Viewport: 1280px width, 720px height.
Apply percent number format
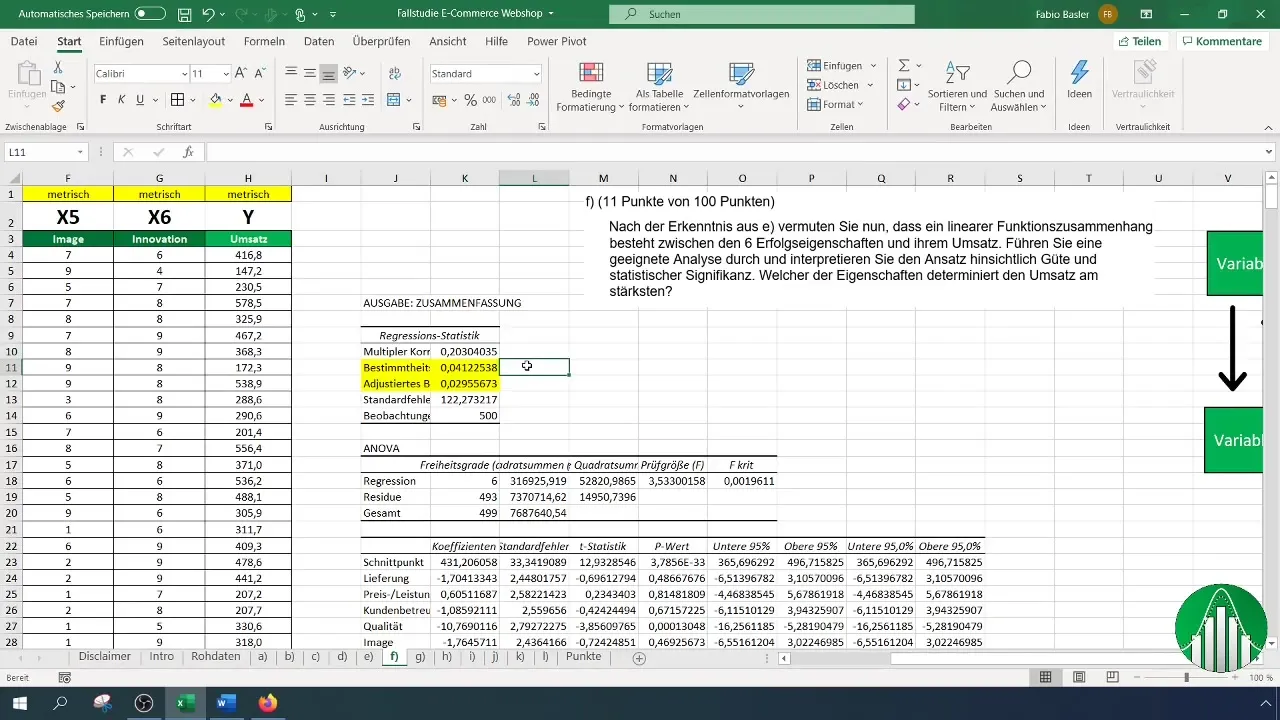coord(470,100)
